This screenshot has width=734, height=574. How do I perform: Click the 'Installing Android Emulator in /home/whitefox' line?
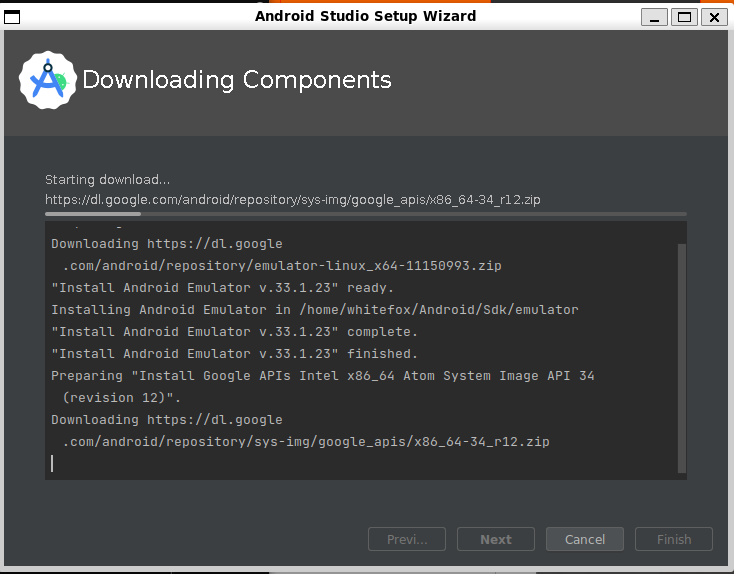[315, 310]
